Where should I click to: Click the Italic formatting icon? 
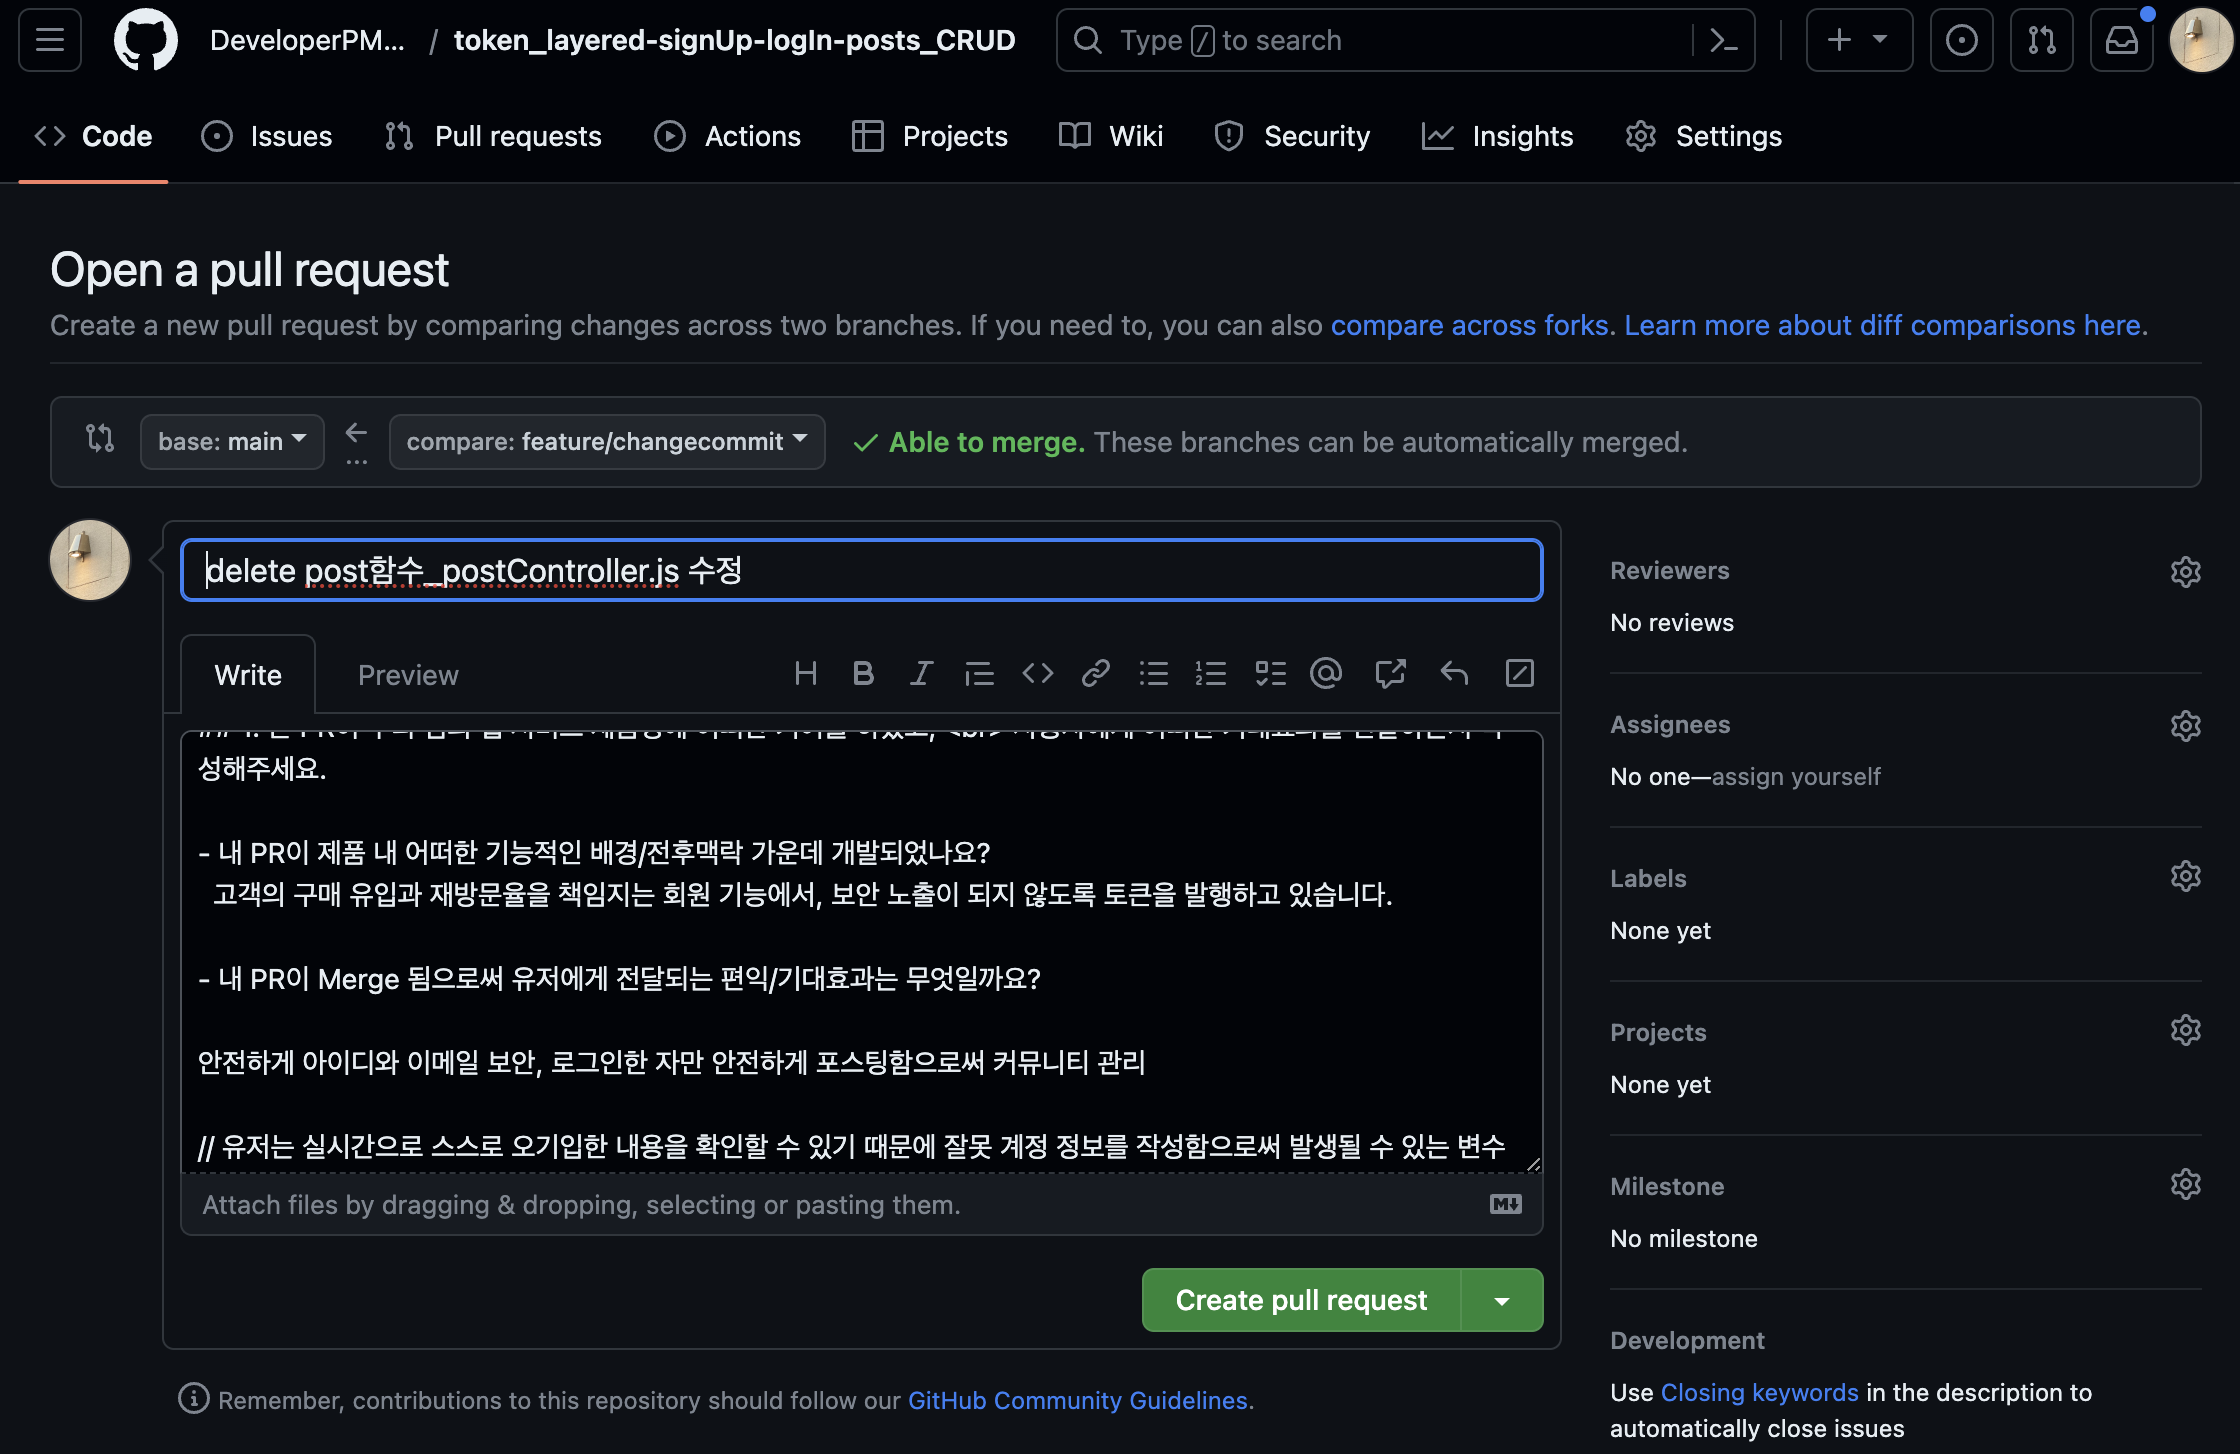(x=921, y=674)
